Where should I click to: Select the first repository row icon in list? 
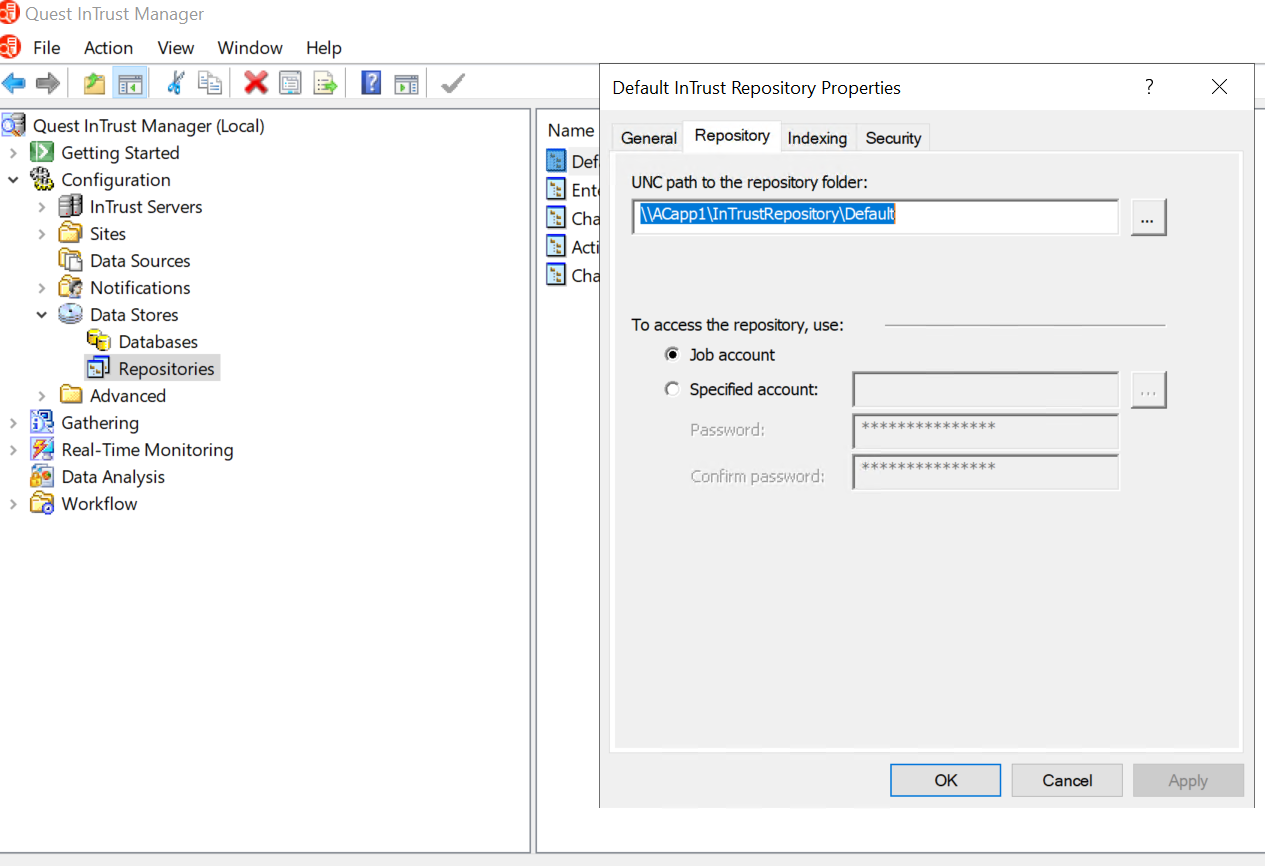pyautogui.click(x=556, y=160)
